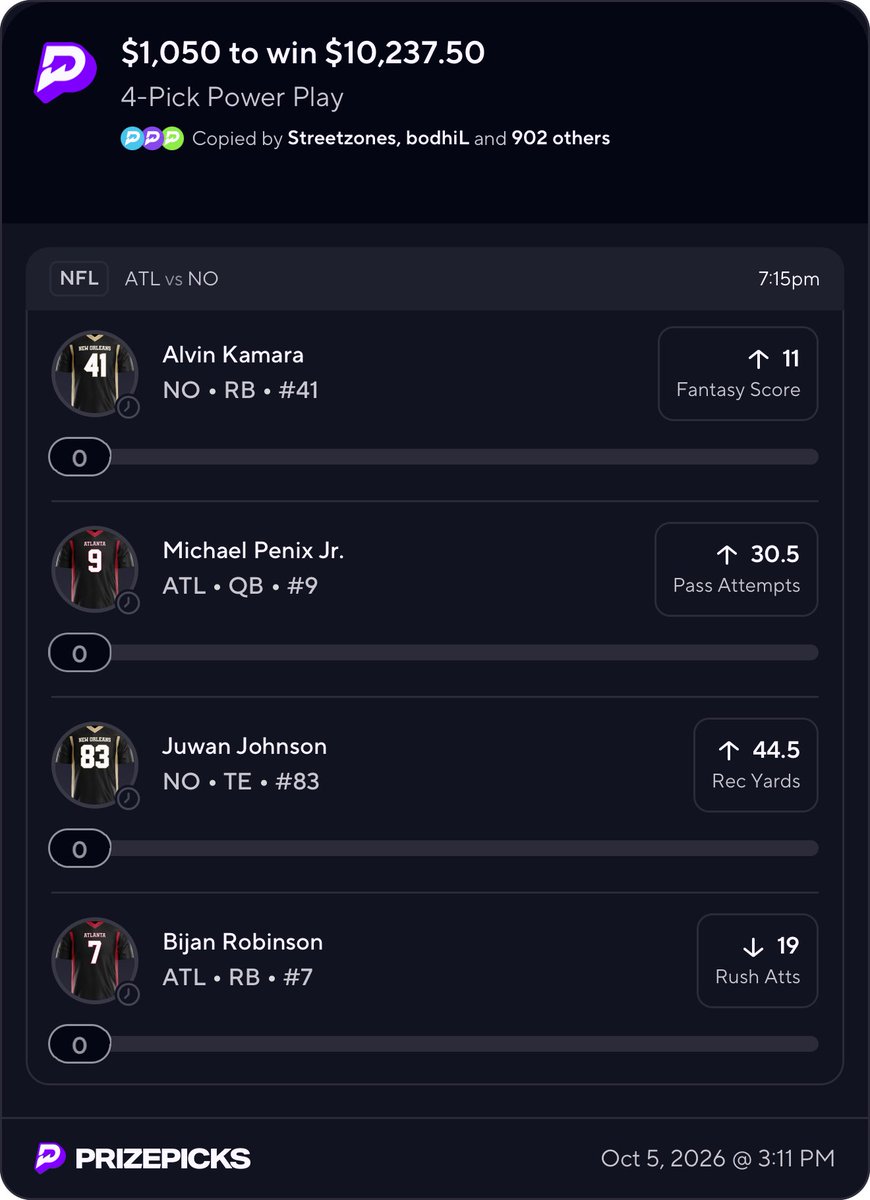The height and width of the screenshot is (1200, 870).
Task: Select the More 44.5 Rec Yards pick
Action: coord(756,765)
